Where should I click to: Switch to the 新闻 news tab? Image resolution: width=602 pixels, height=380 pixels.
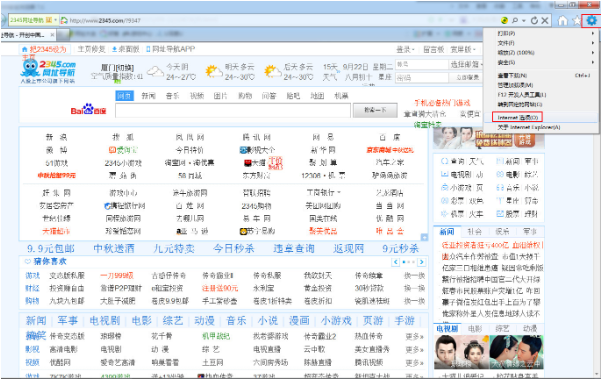click(x=447, y=231)
